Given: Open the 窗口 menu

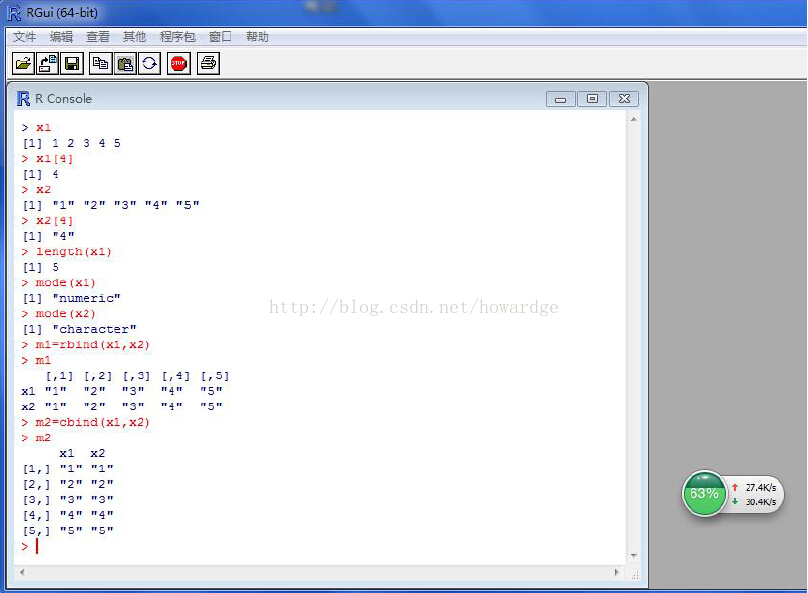Looking at the screenshot, I should 220,37.
